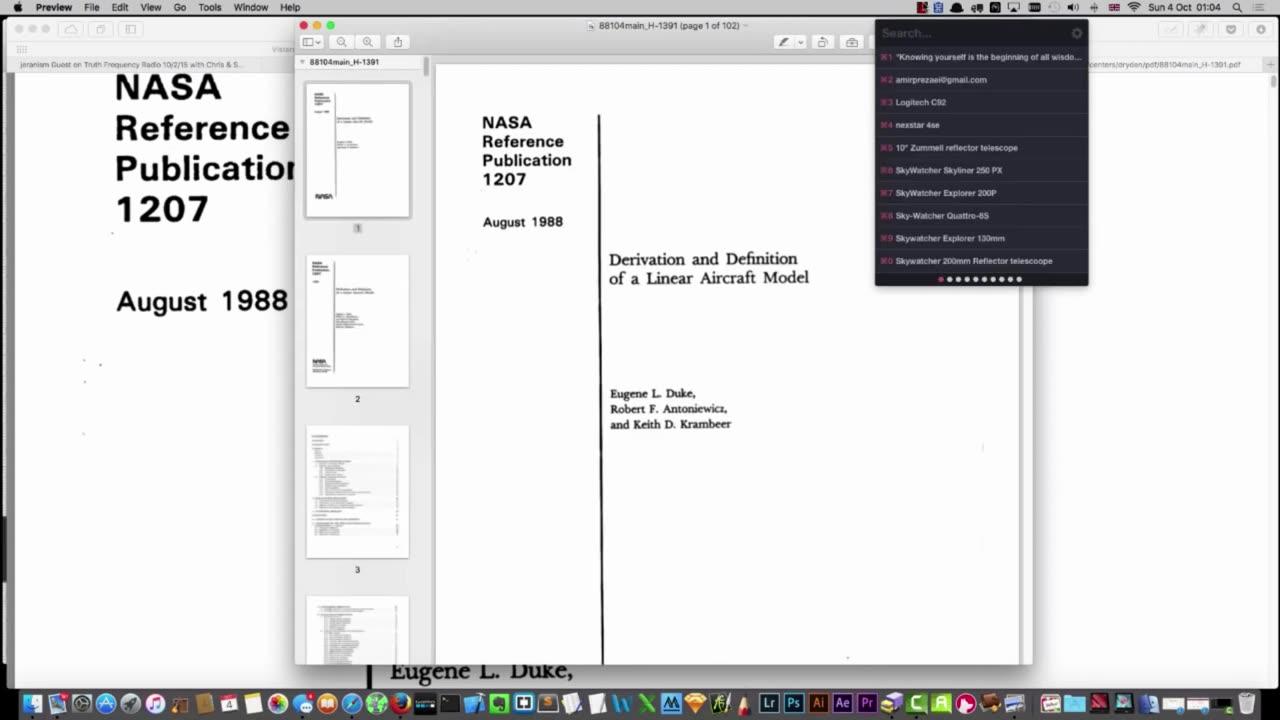Click Spotlight search magnifier in menu bar
Viewport: 1280px width, 720px height.
(x=1237, y=7)
